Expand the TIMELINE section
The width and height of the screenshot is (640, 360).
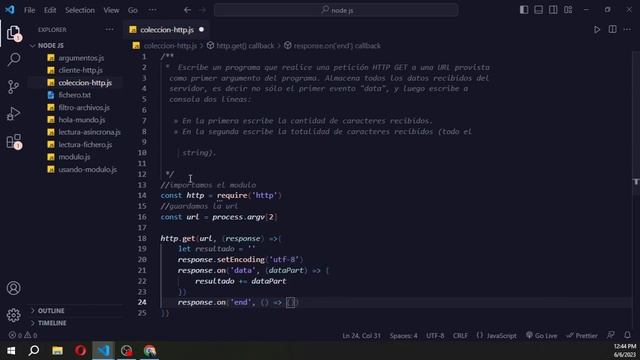coord(52,323)
